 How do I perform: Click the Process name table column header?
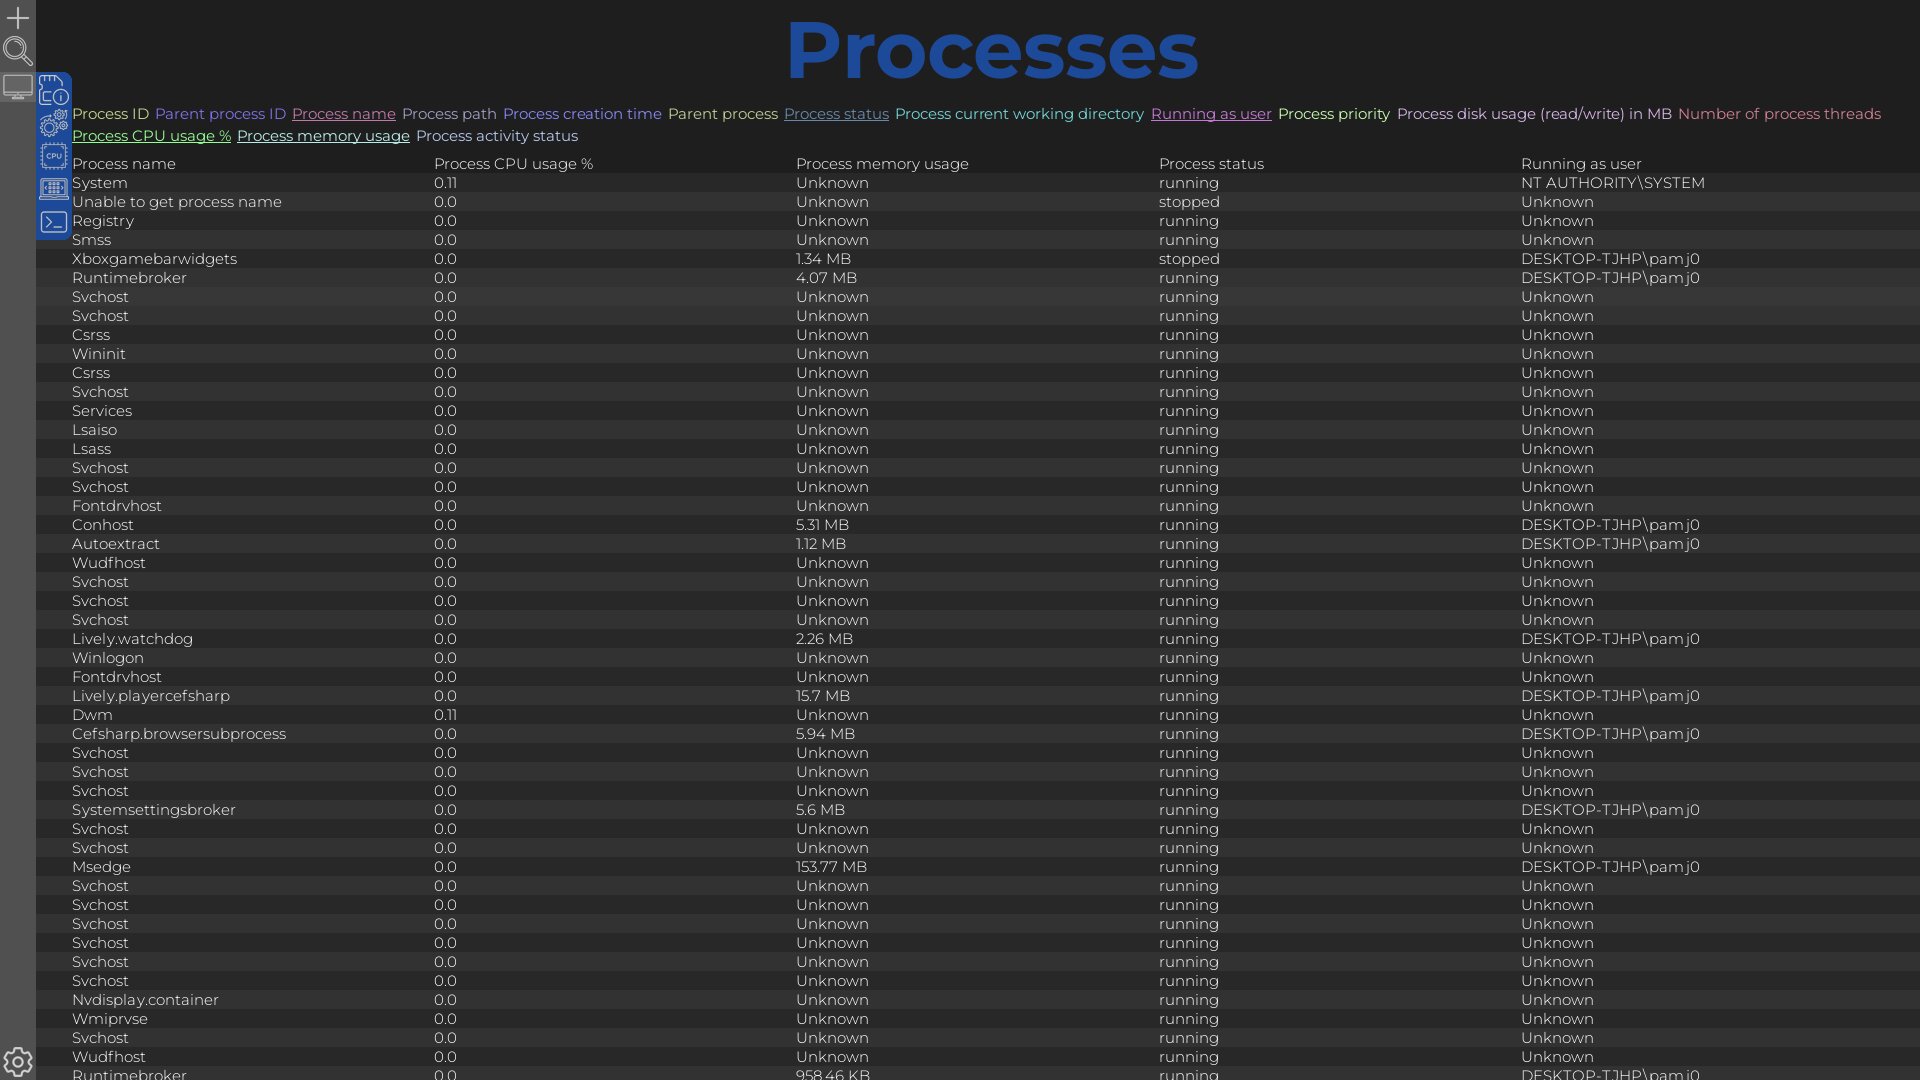point(124,164)
